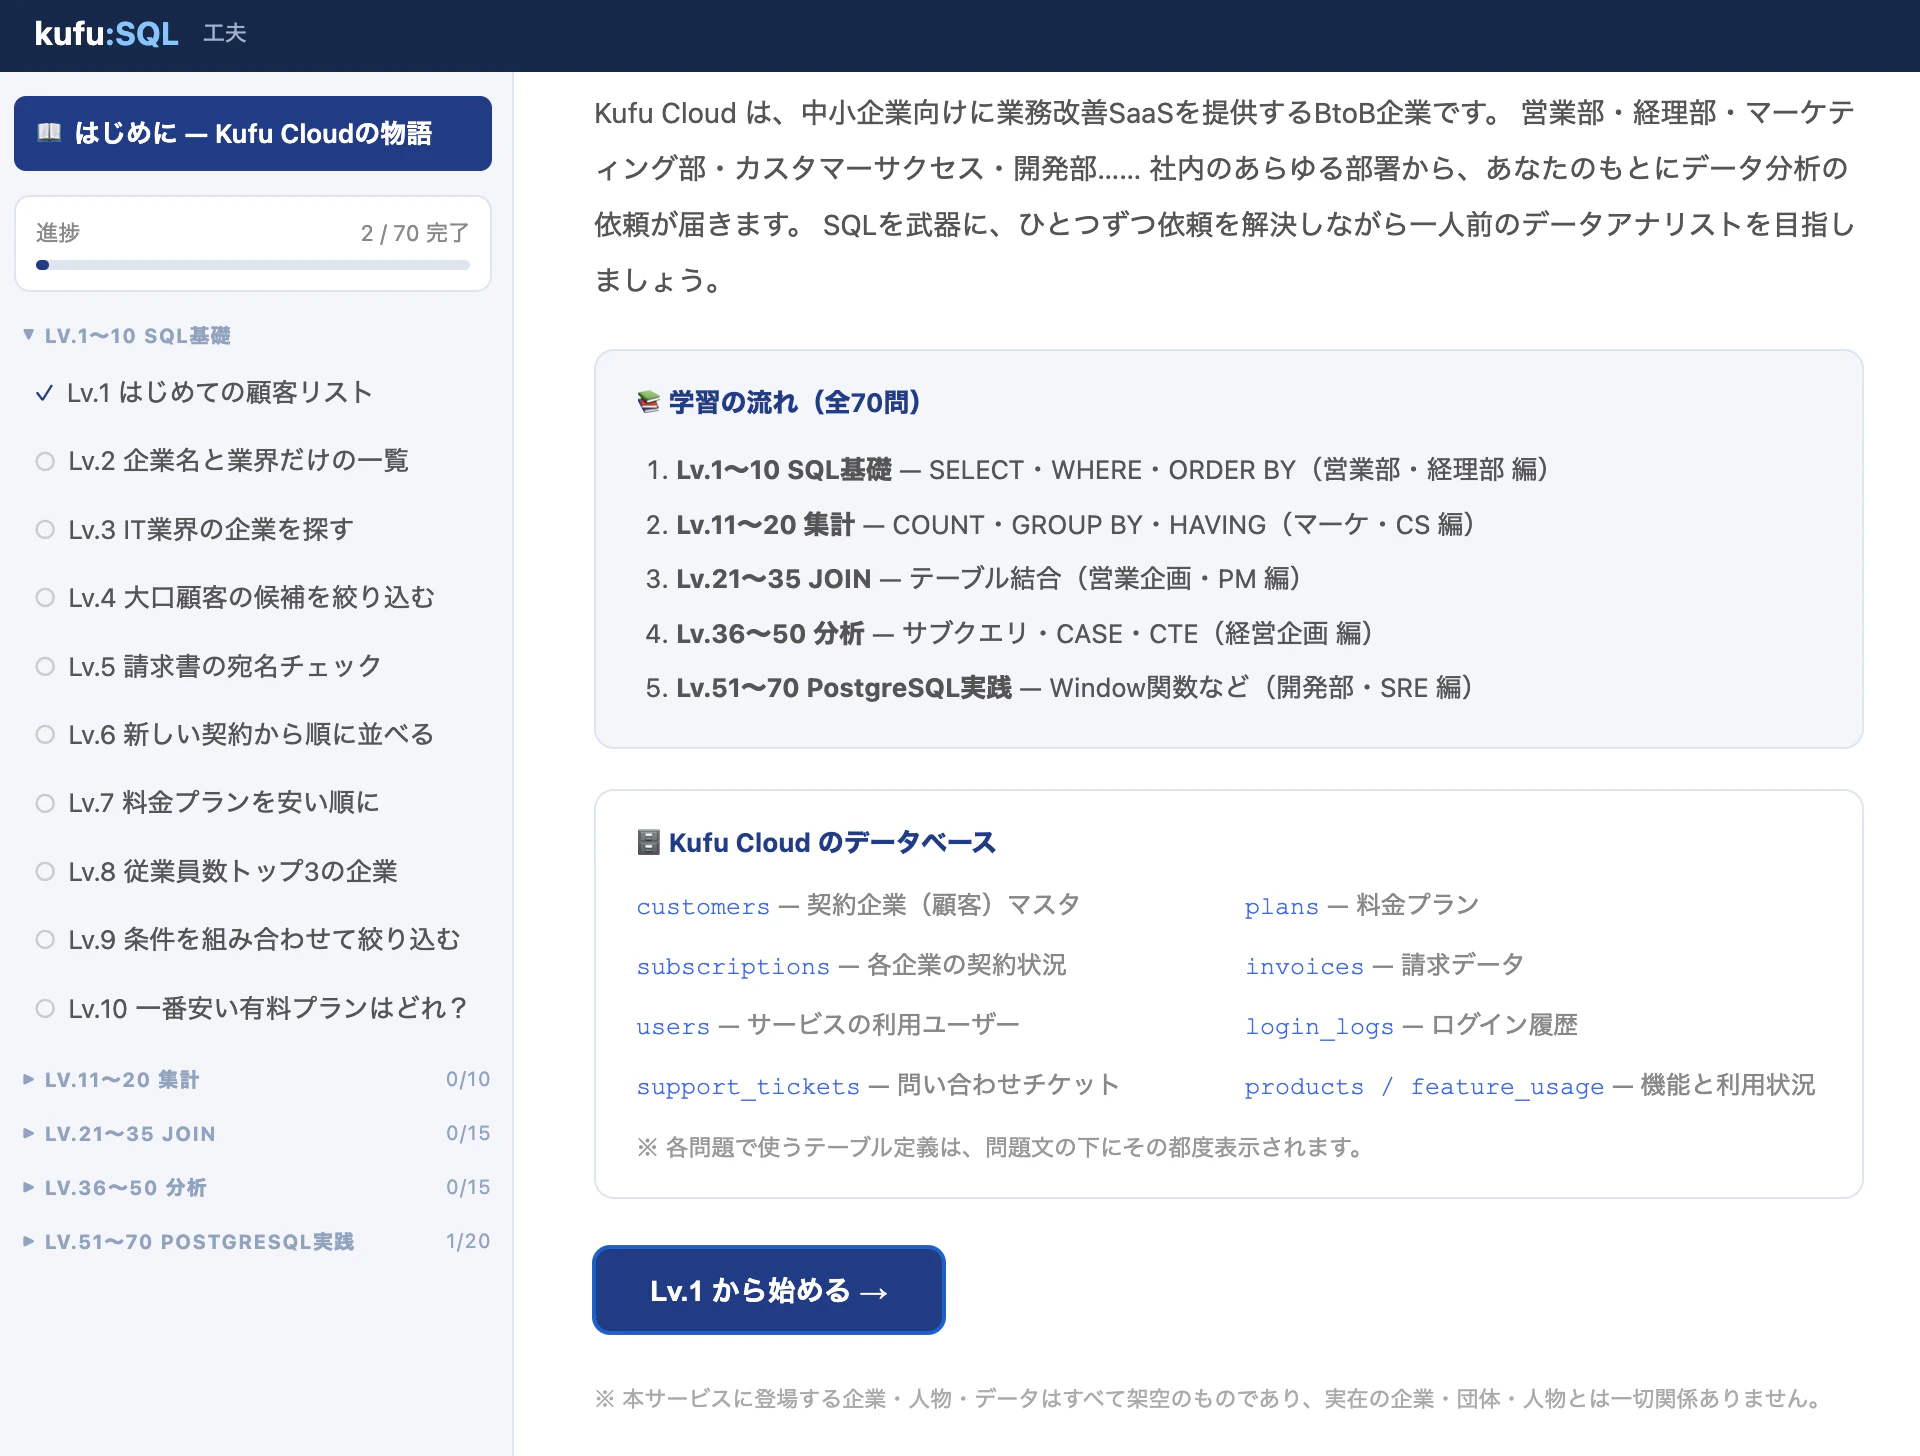Click status circle for Lv.5

tap(45, 666)
